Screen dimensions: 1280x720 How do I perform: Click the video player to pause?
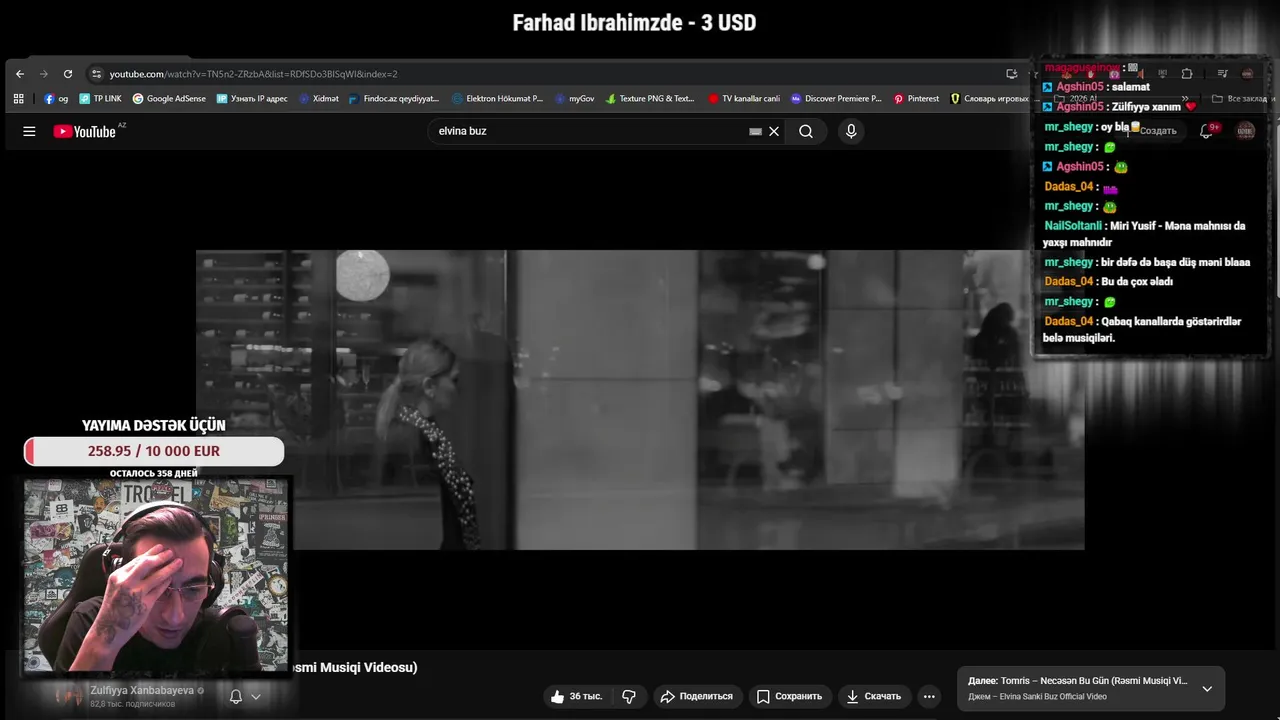tap(640, 400)
